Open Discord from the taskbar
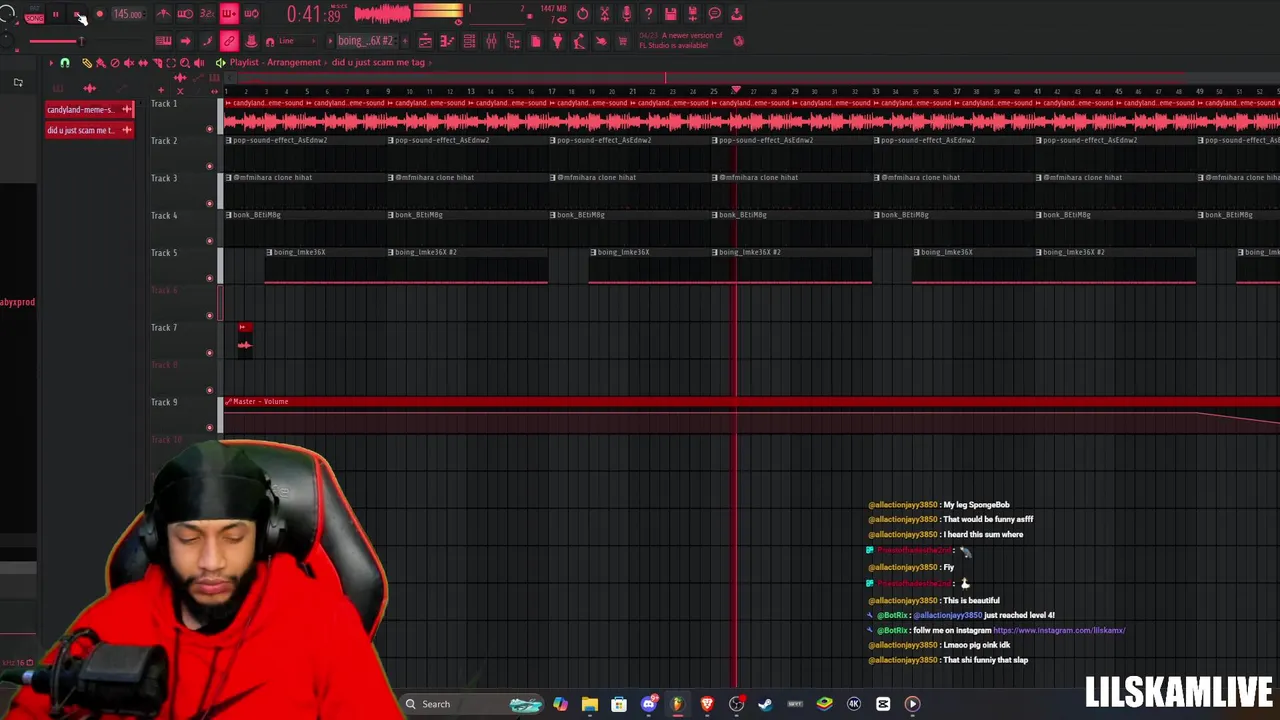This screenshot has width=1280, height=720. 648,704
